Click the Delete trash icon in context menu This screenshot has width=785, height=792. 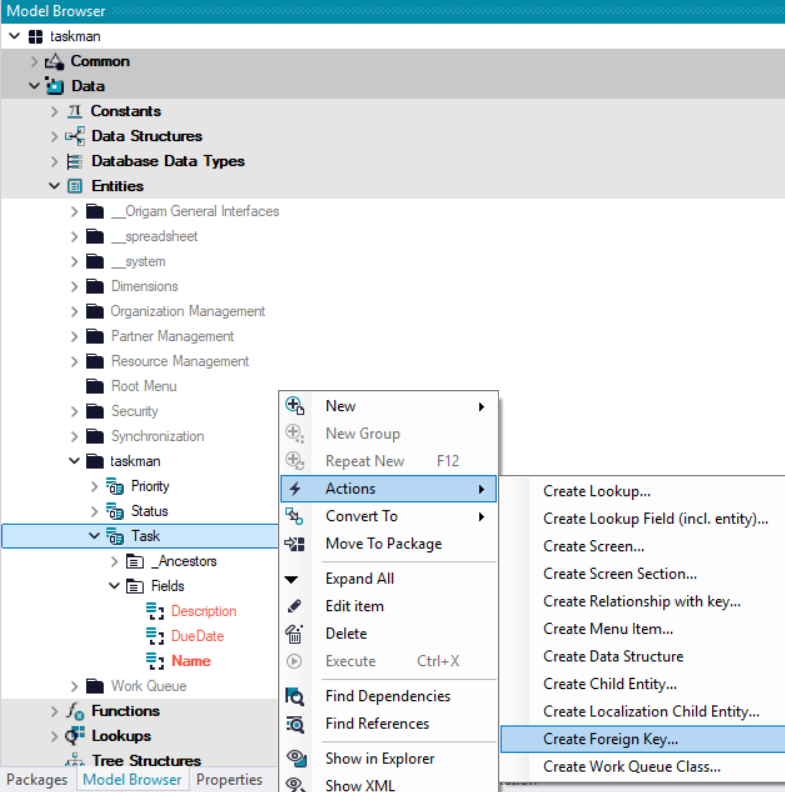294,633
